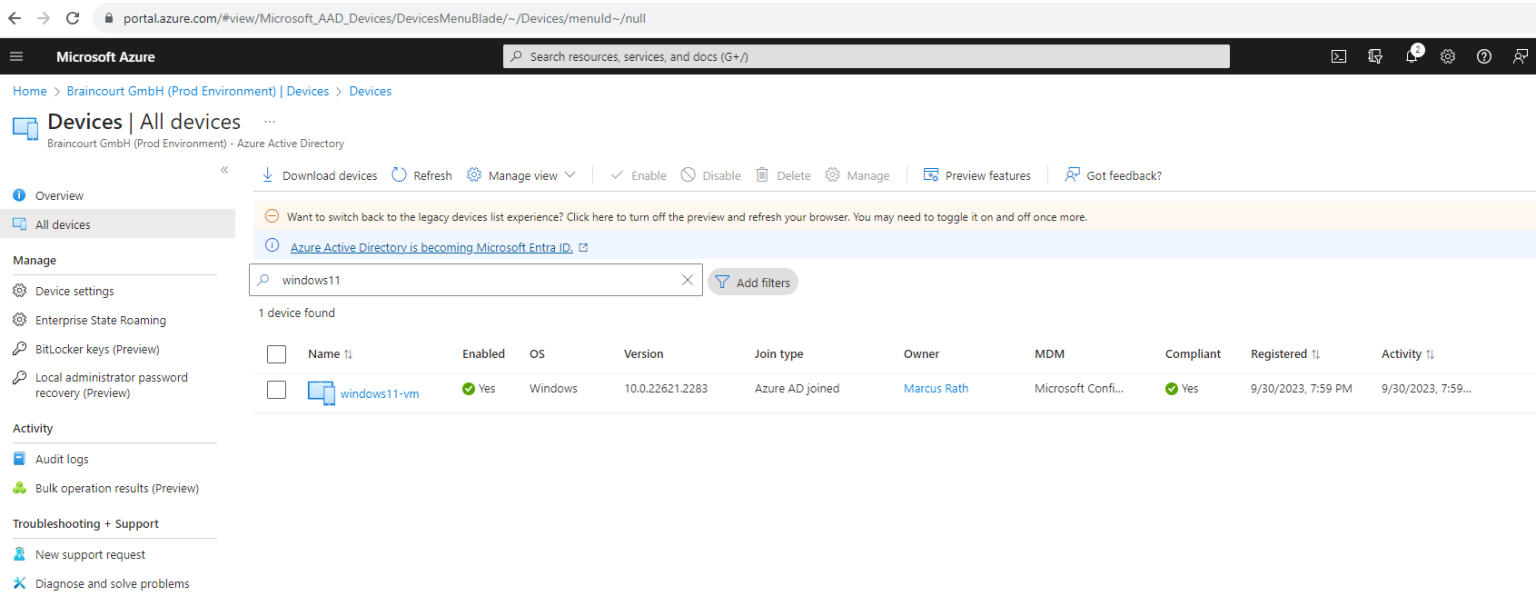Check the header select-all checkbox
Viewport: 1536px width, 616px height.
pyautogui.click(x=276, y=354)
